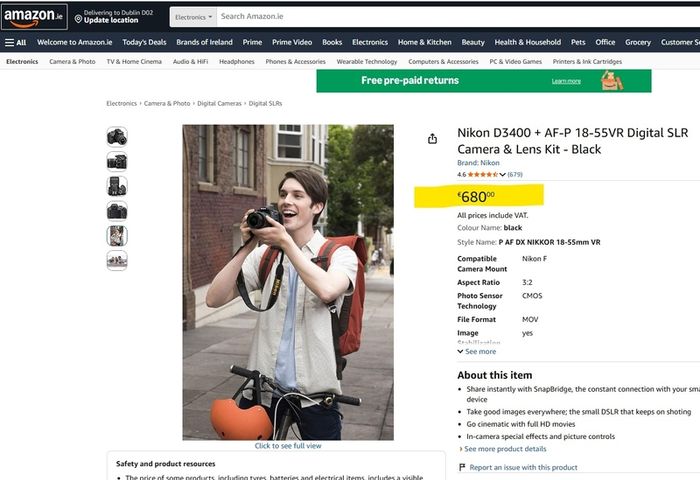Select third thumbnail showing camera kit
This screenshot has height=480, width=700.
click(x=117, y=186)
